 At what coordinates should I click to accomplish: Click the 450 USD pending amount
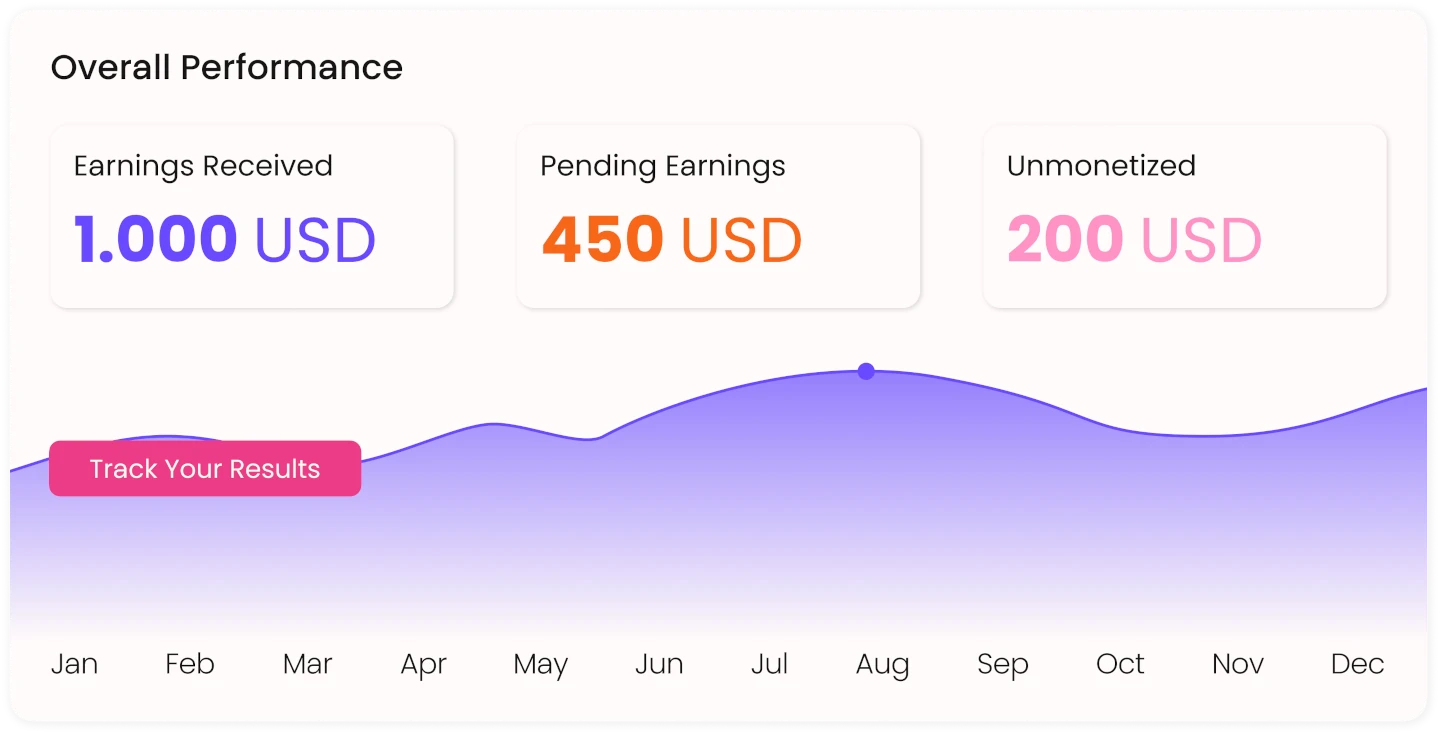point(672,240)
